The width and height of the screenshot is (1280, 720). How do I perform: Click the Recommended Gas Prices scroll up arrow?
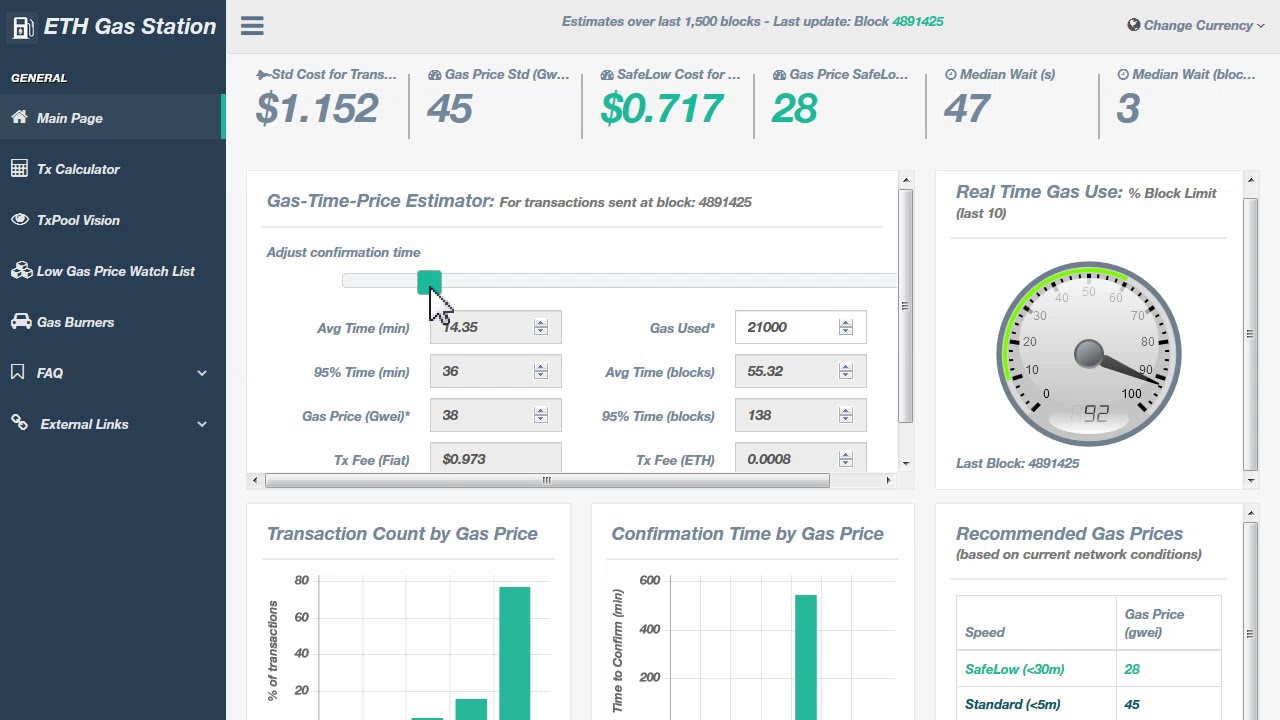(1250, 514)
